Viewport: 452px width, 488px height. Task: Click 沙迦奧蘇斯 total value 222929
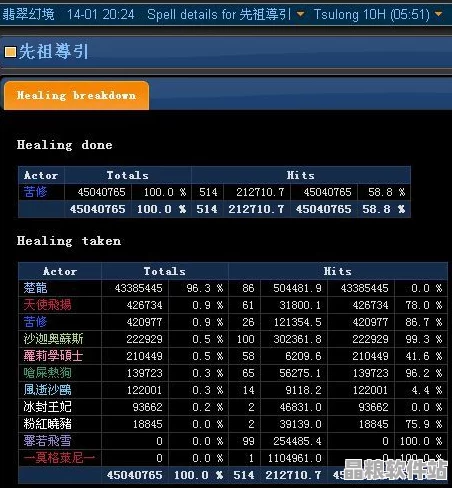144,339
